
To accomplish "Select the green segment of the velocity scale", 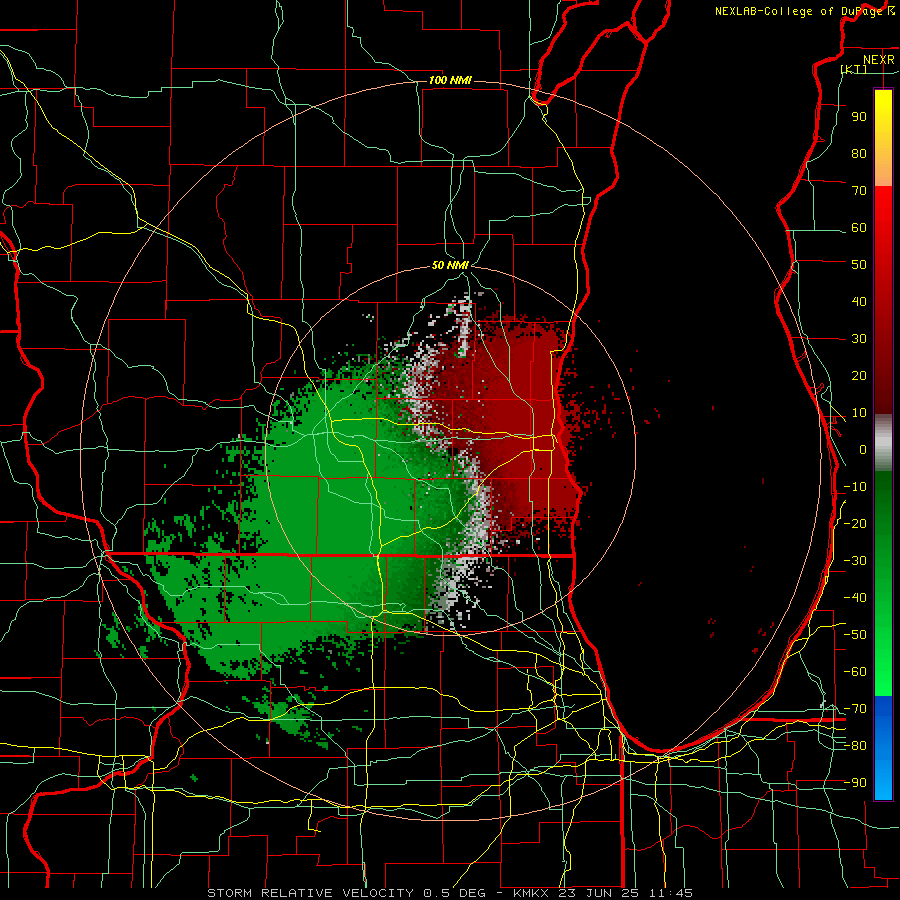I will pyautogui.click(x=883, y=584).
